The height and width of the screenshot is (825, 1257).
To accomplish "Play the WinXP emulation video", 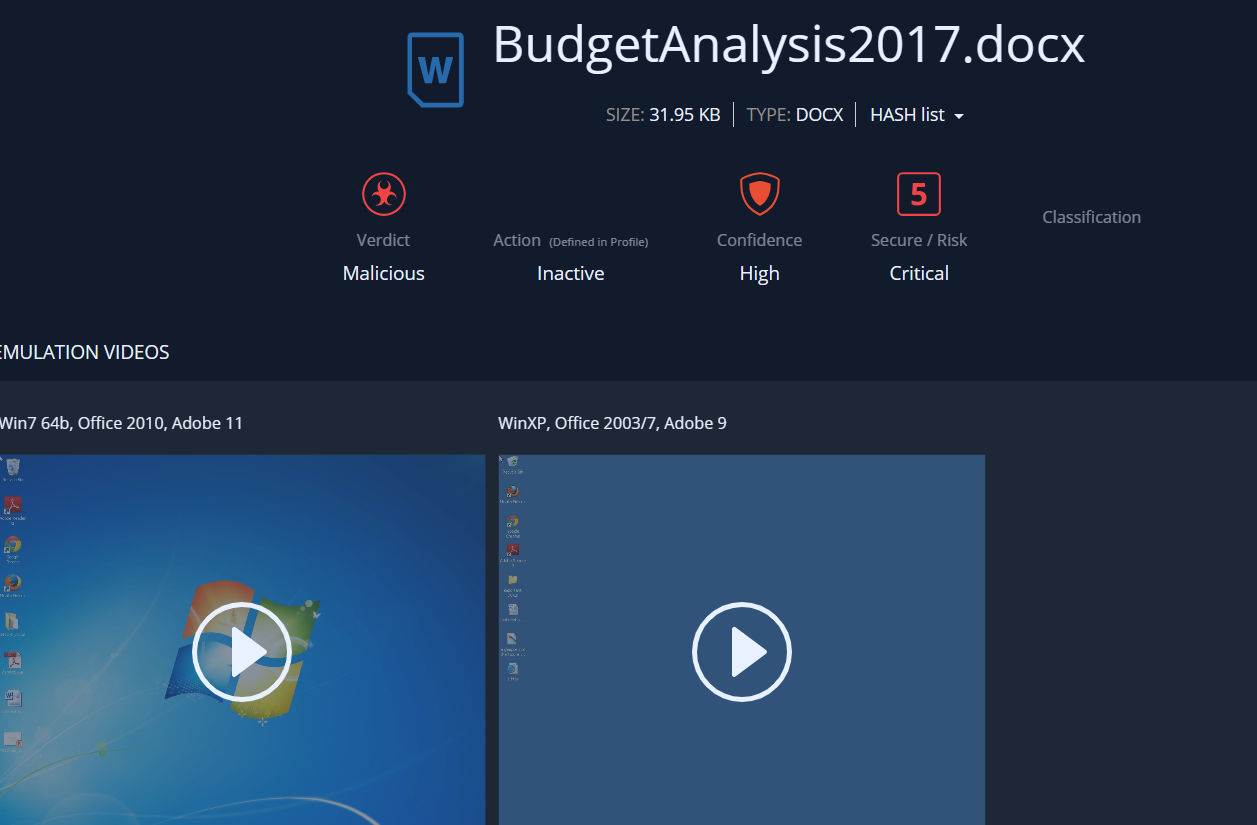I will pyautogui.click(x=742, y=652).
